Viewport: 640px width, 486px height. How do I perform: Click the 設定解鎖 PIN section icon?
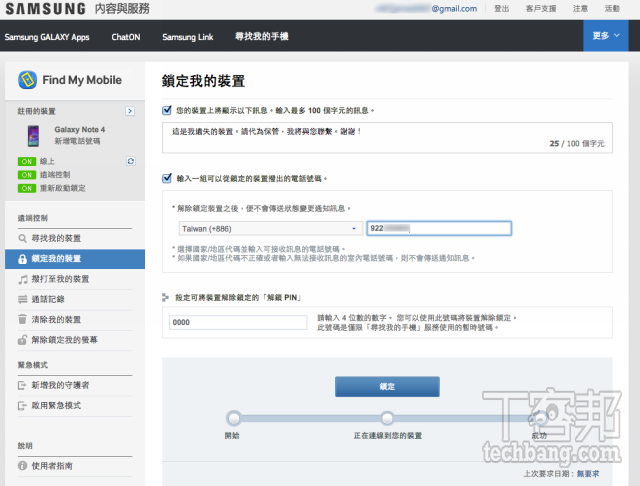click(165, 297)
